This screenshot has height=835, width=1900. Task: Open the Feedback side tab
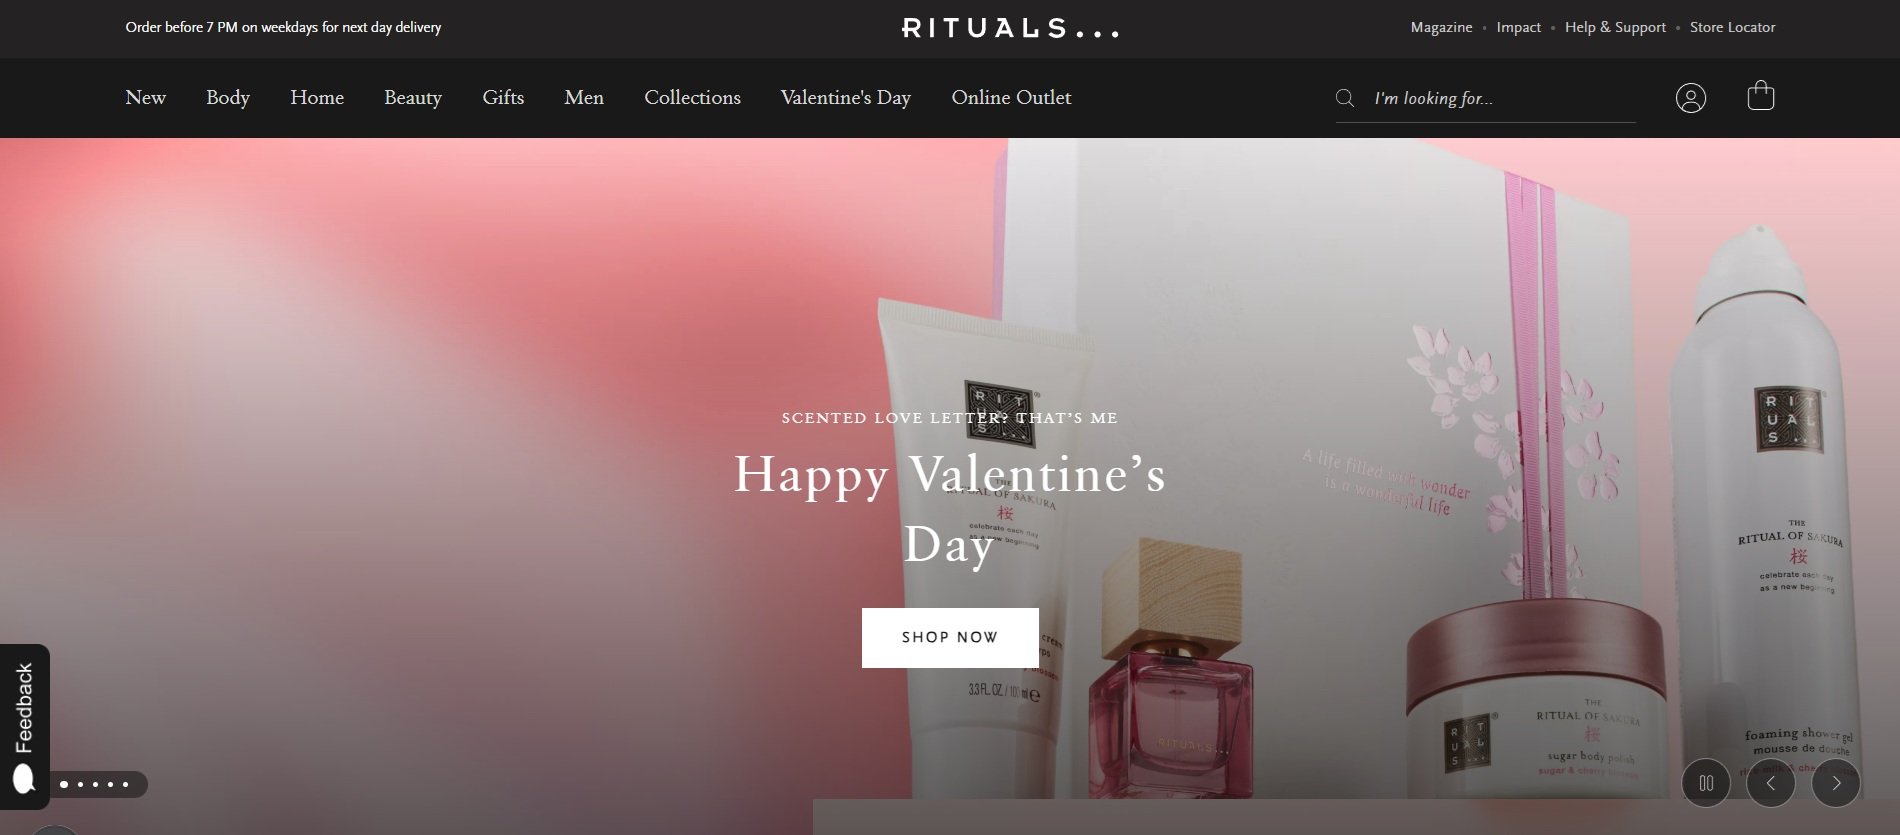[x=24, y=727]
